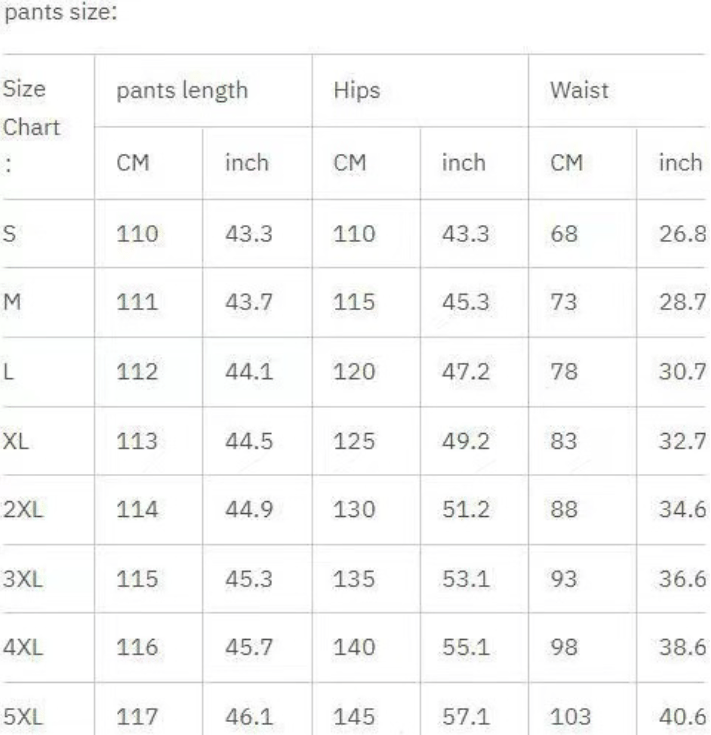Click the 'Hips' column header

(358, 91)
